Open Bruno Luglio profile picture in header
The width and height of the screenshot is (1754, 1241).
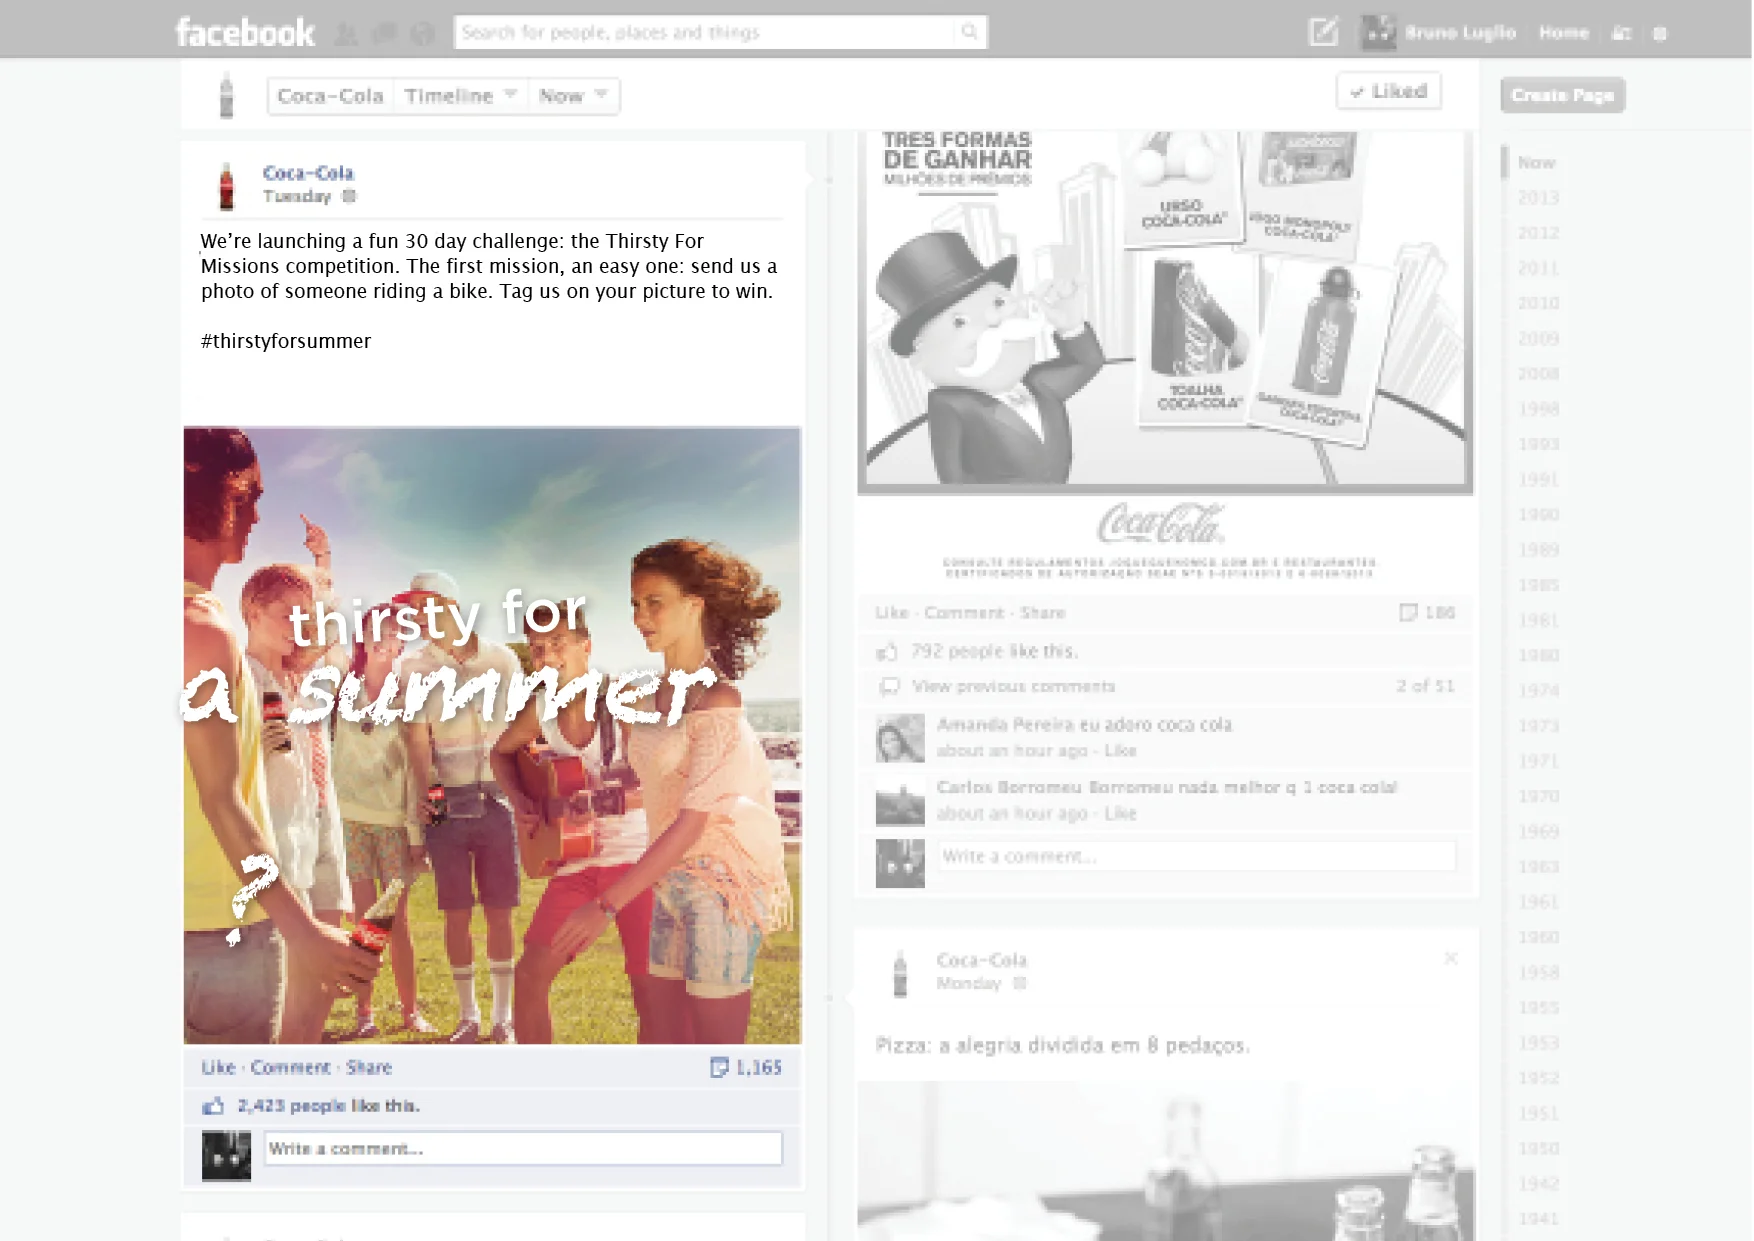tap(1378, 32)
